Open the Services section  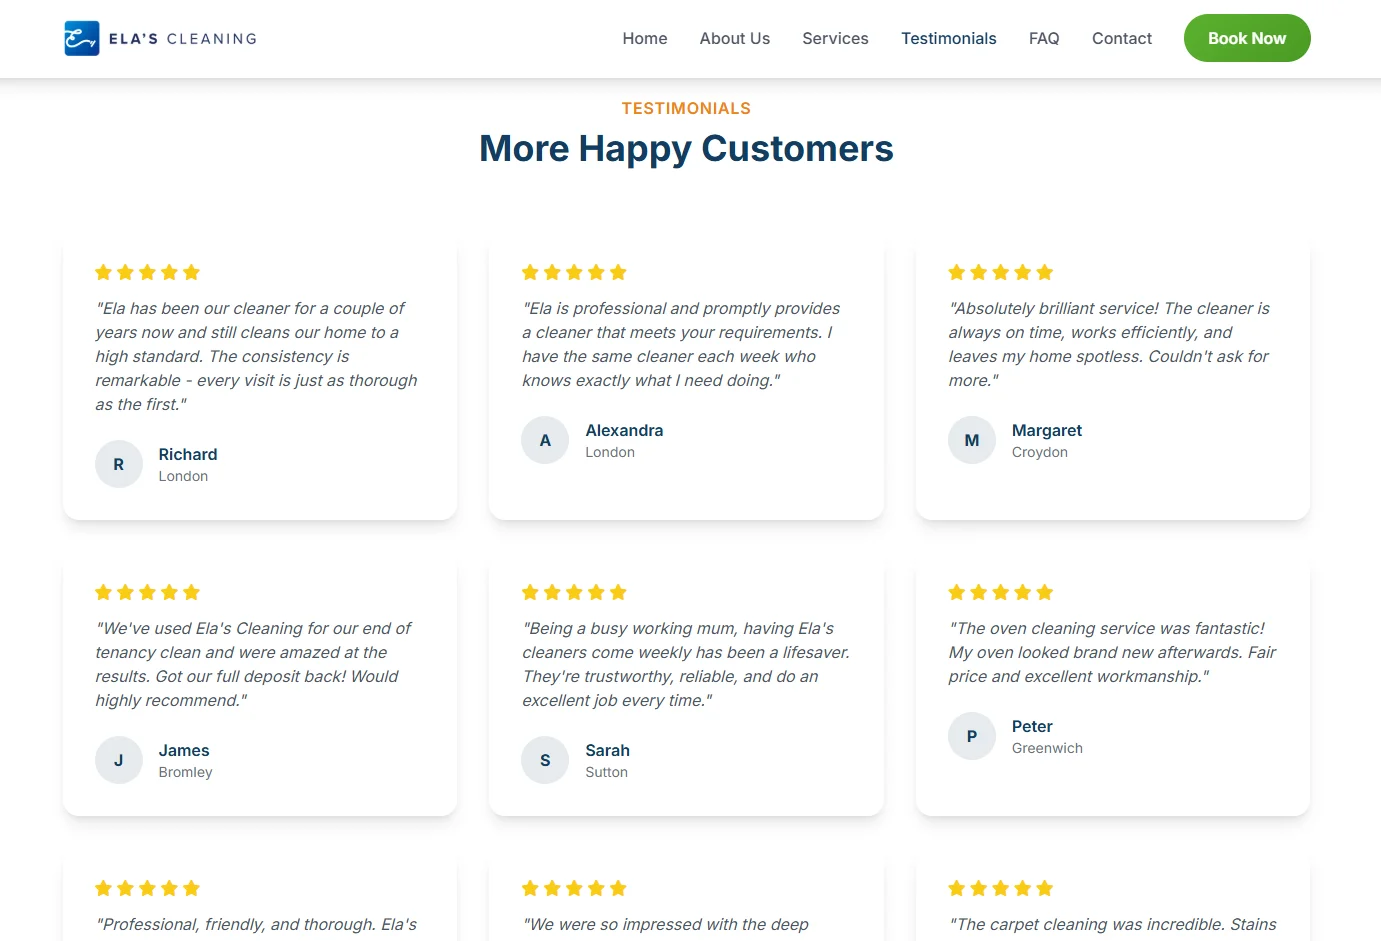point(834,38)
